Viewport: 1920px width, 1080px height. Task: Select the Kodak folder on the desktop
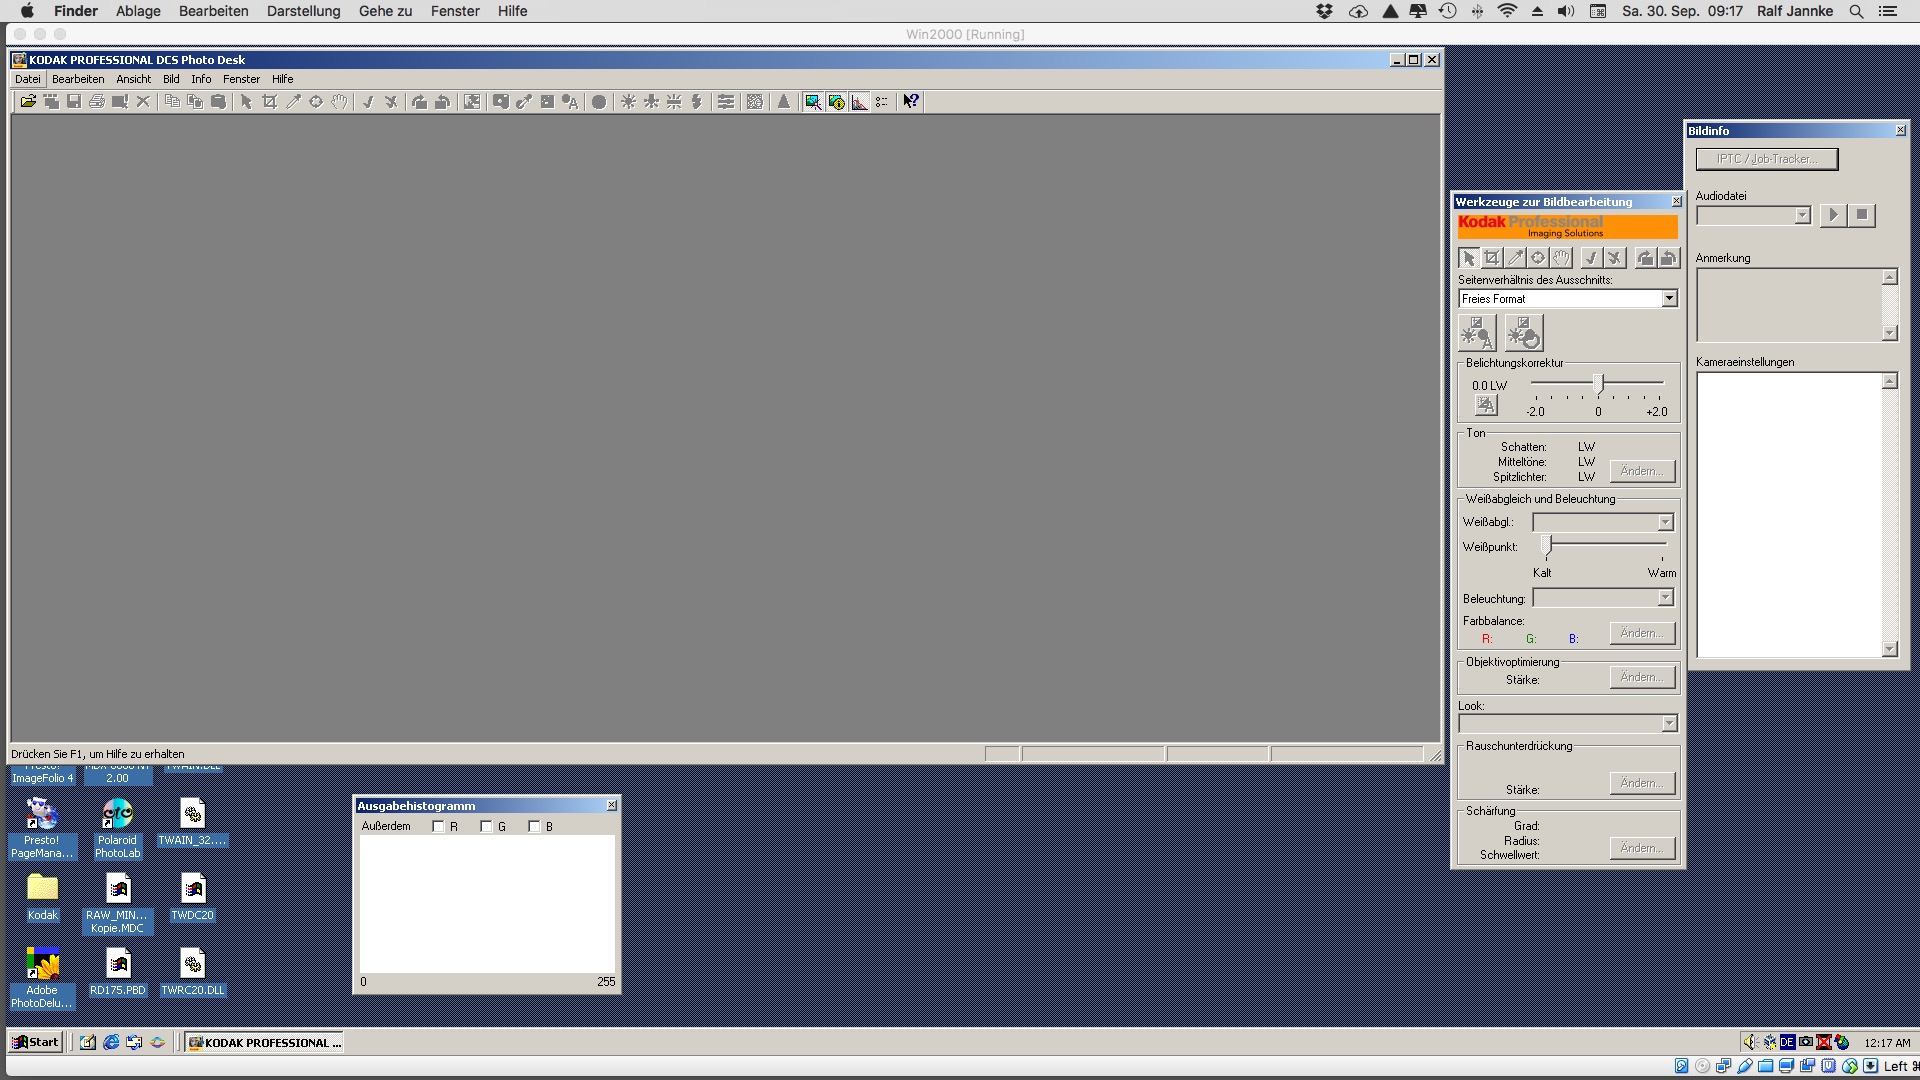coord(42,897)
